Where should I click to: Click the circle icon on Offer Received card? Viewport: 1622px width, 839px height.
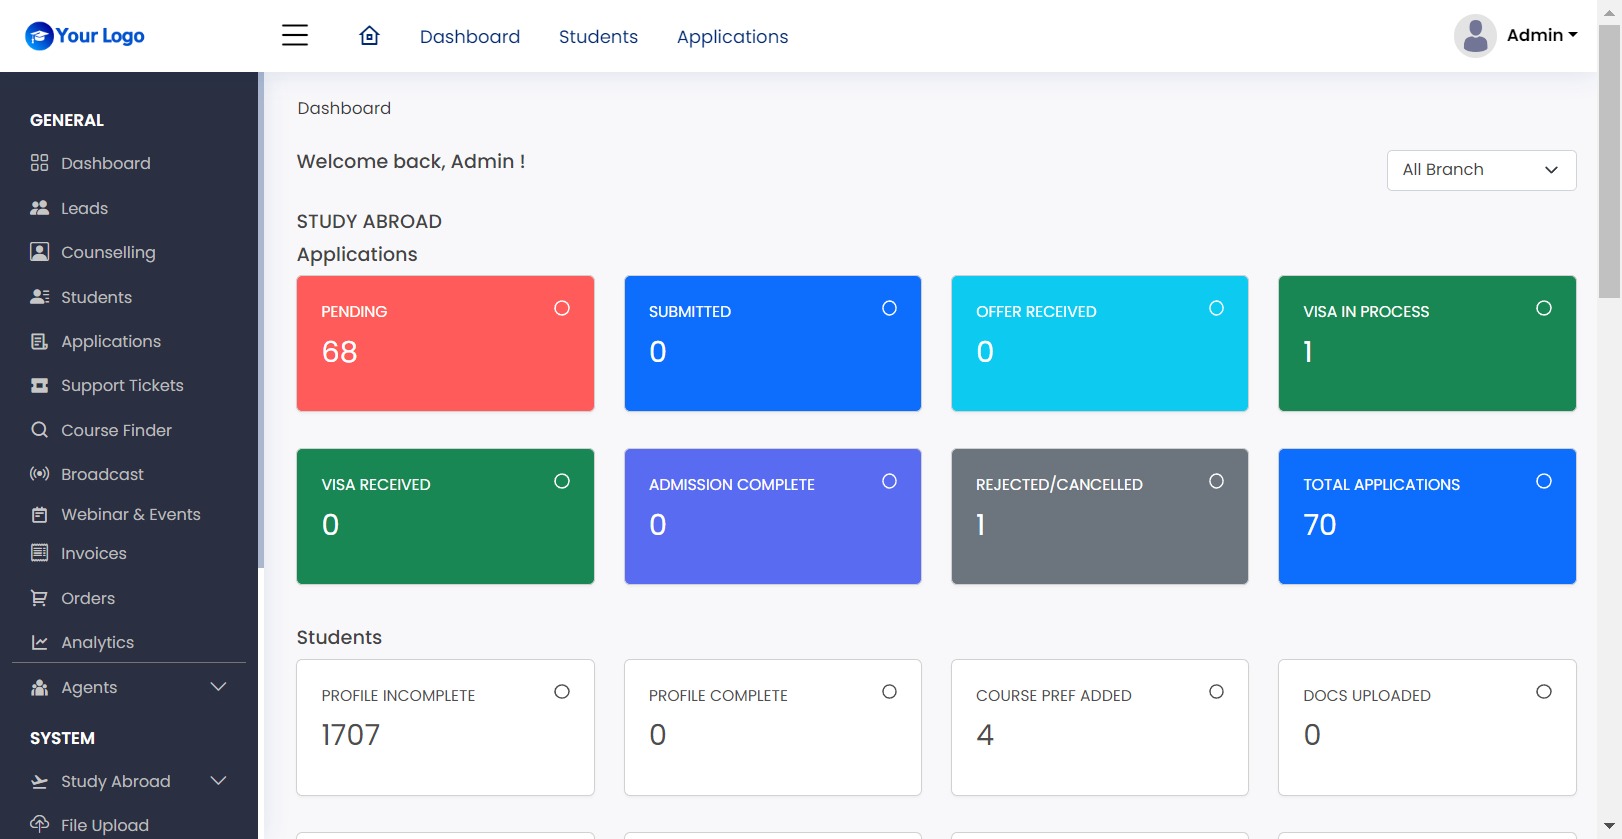click(x=1216, y=308)
